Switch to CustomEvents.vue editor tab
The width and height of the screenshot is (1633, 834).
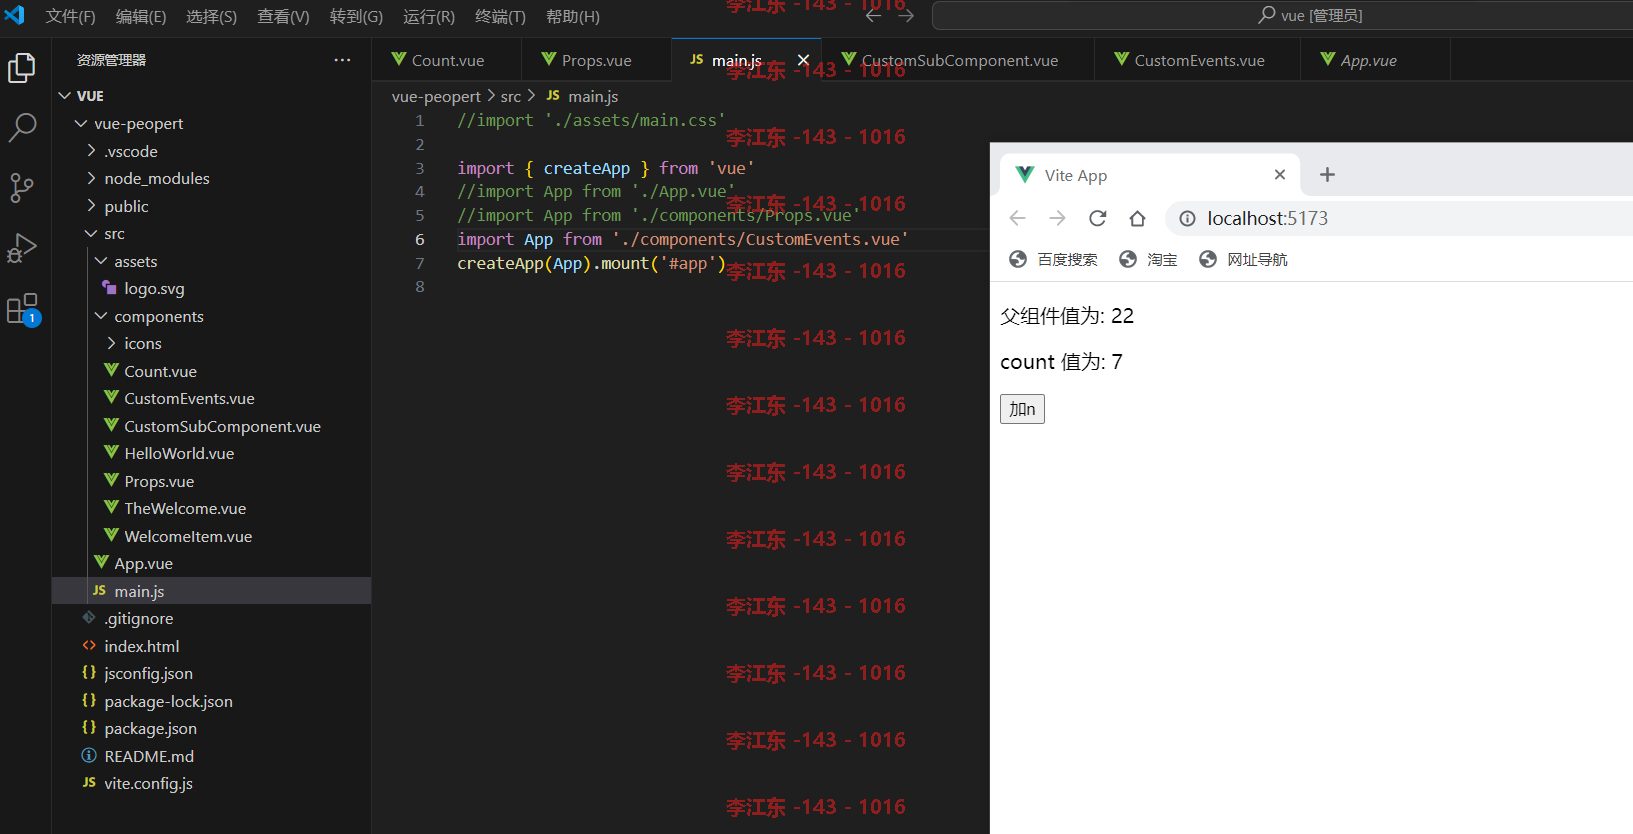1198,60
